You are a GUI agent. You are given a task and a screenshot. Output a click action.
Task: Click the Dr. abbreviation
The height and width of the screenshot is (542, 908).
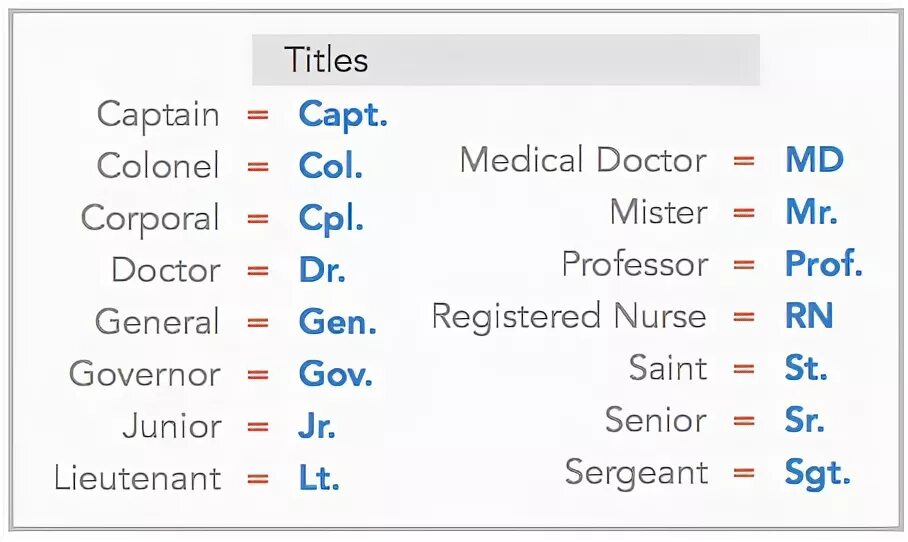tap(322, 270)
